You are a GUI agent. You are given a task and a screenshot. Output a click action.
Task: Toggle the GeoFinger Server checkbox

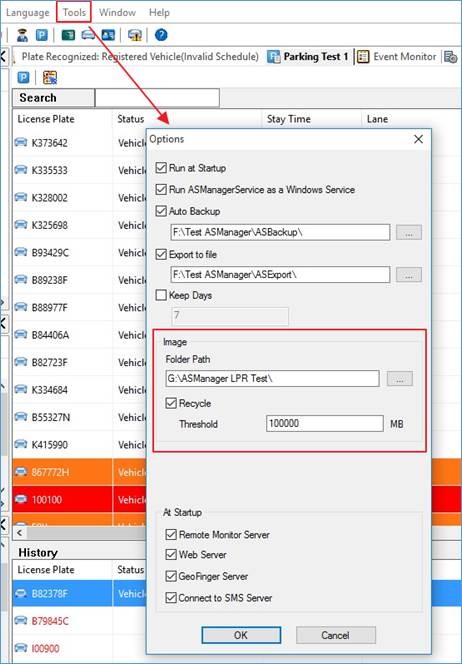pyautogui.click(x=171, y=576)
